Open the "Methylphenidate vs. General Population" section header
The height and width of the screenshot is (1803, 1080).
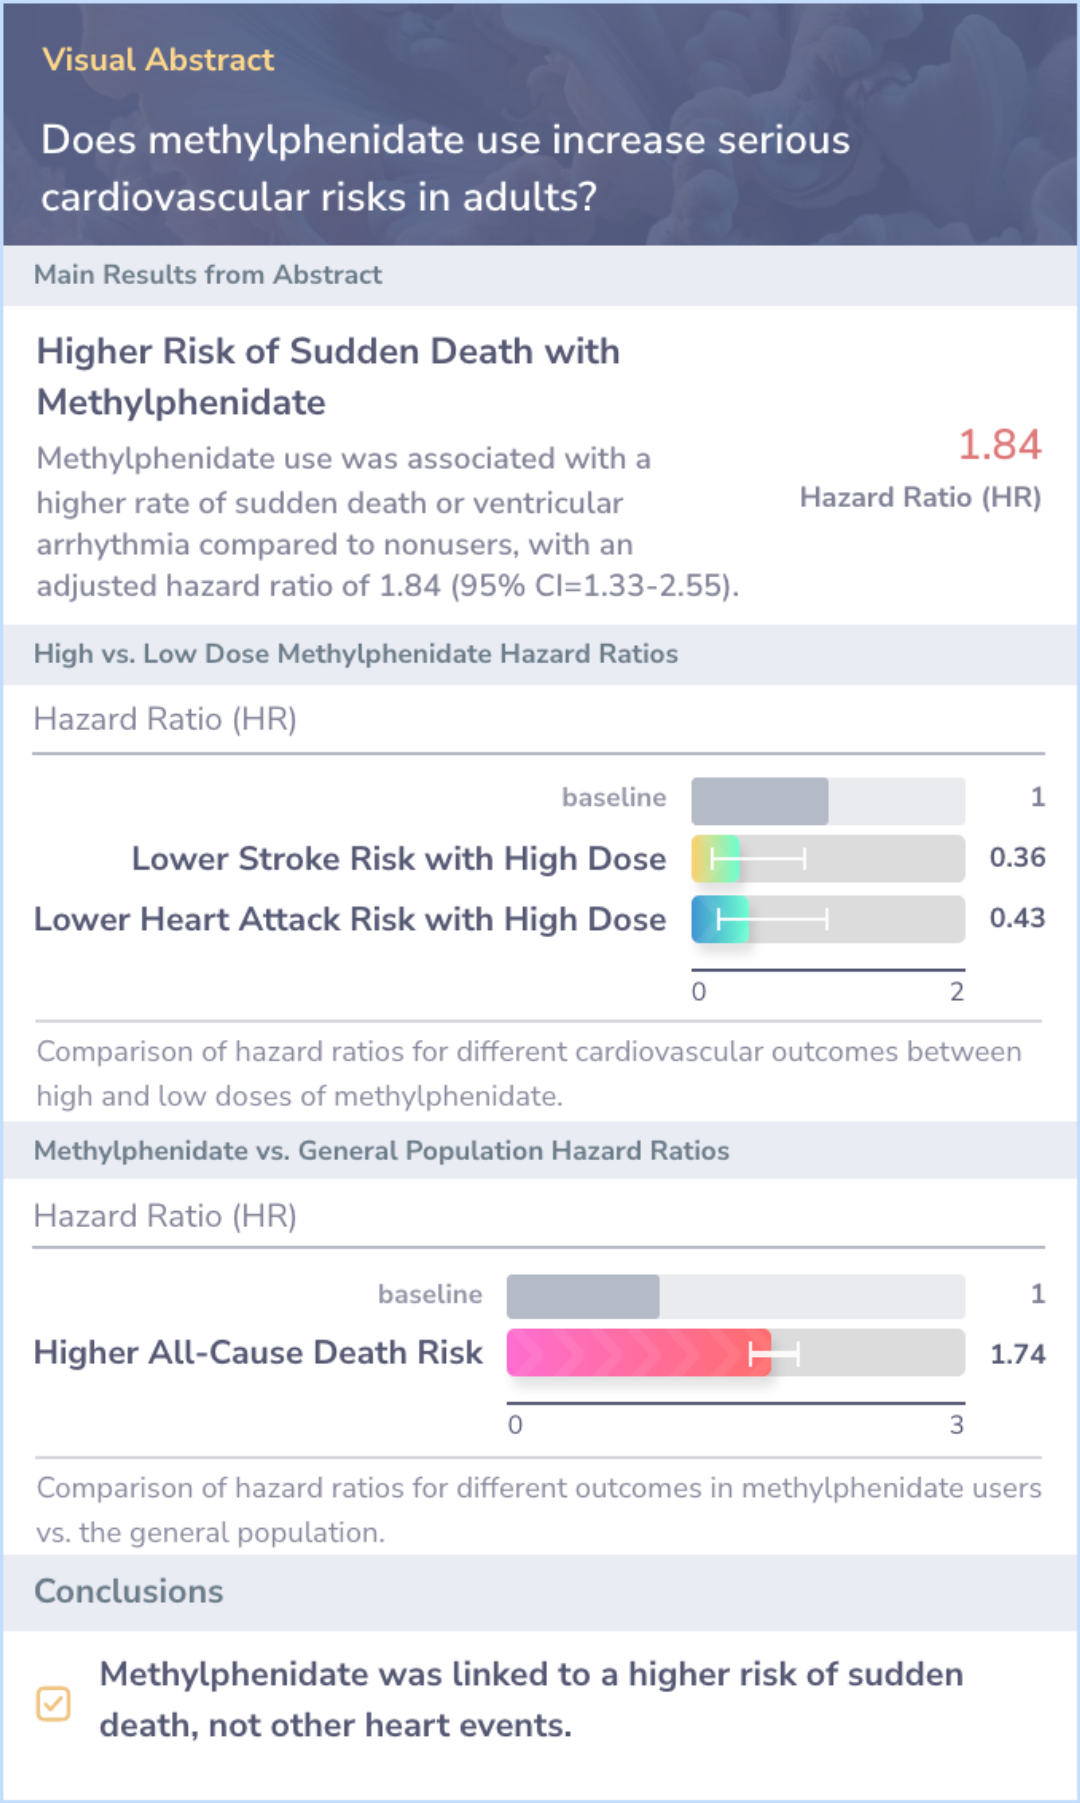click(x=381, y=1151)
